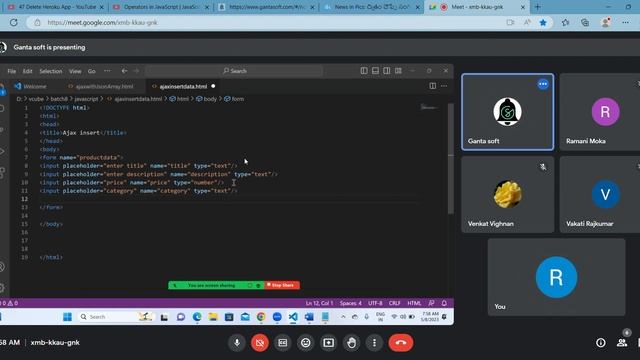Toggle secondary sidebar layout icon
This screenshot has width=640, height=360.
point(387,71)
